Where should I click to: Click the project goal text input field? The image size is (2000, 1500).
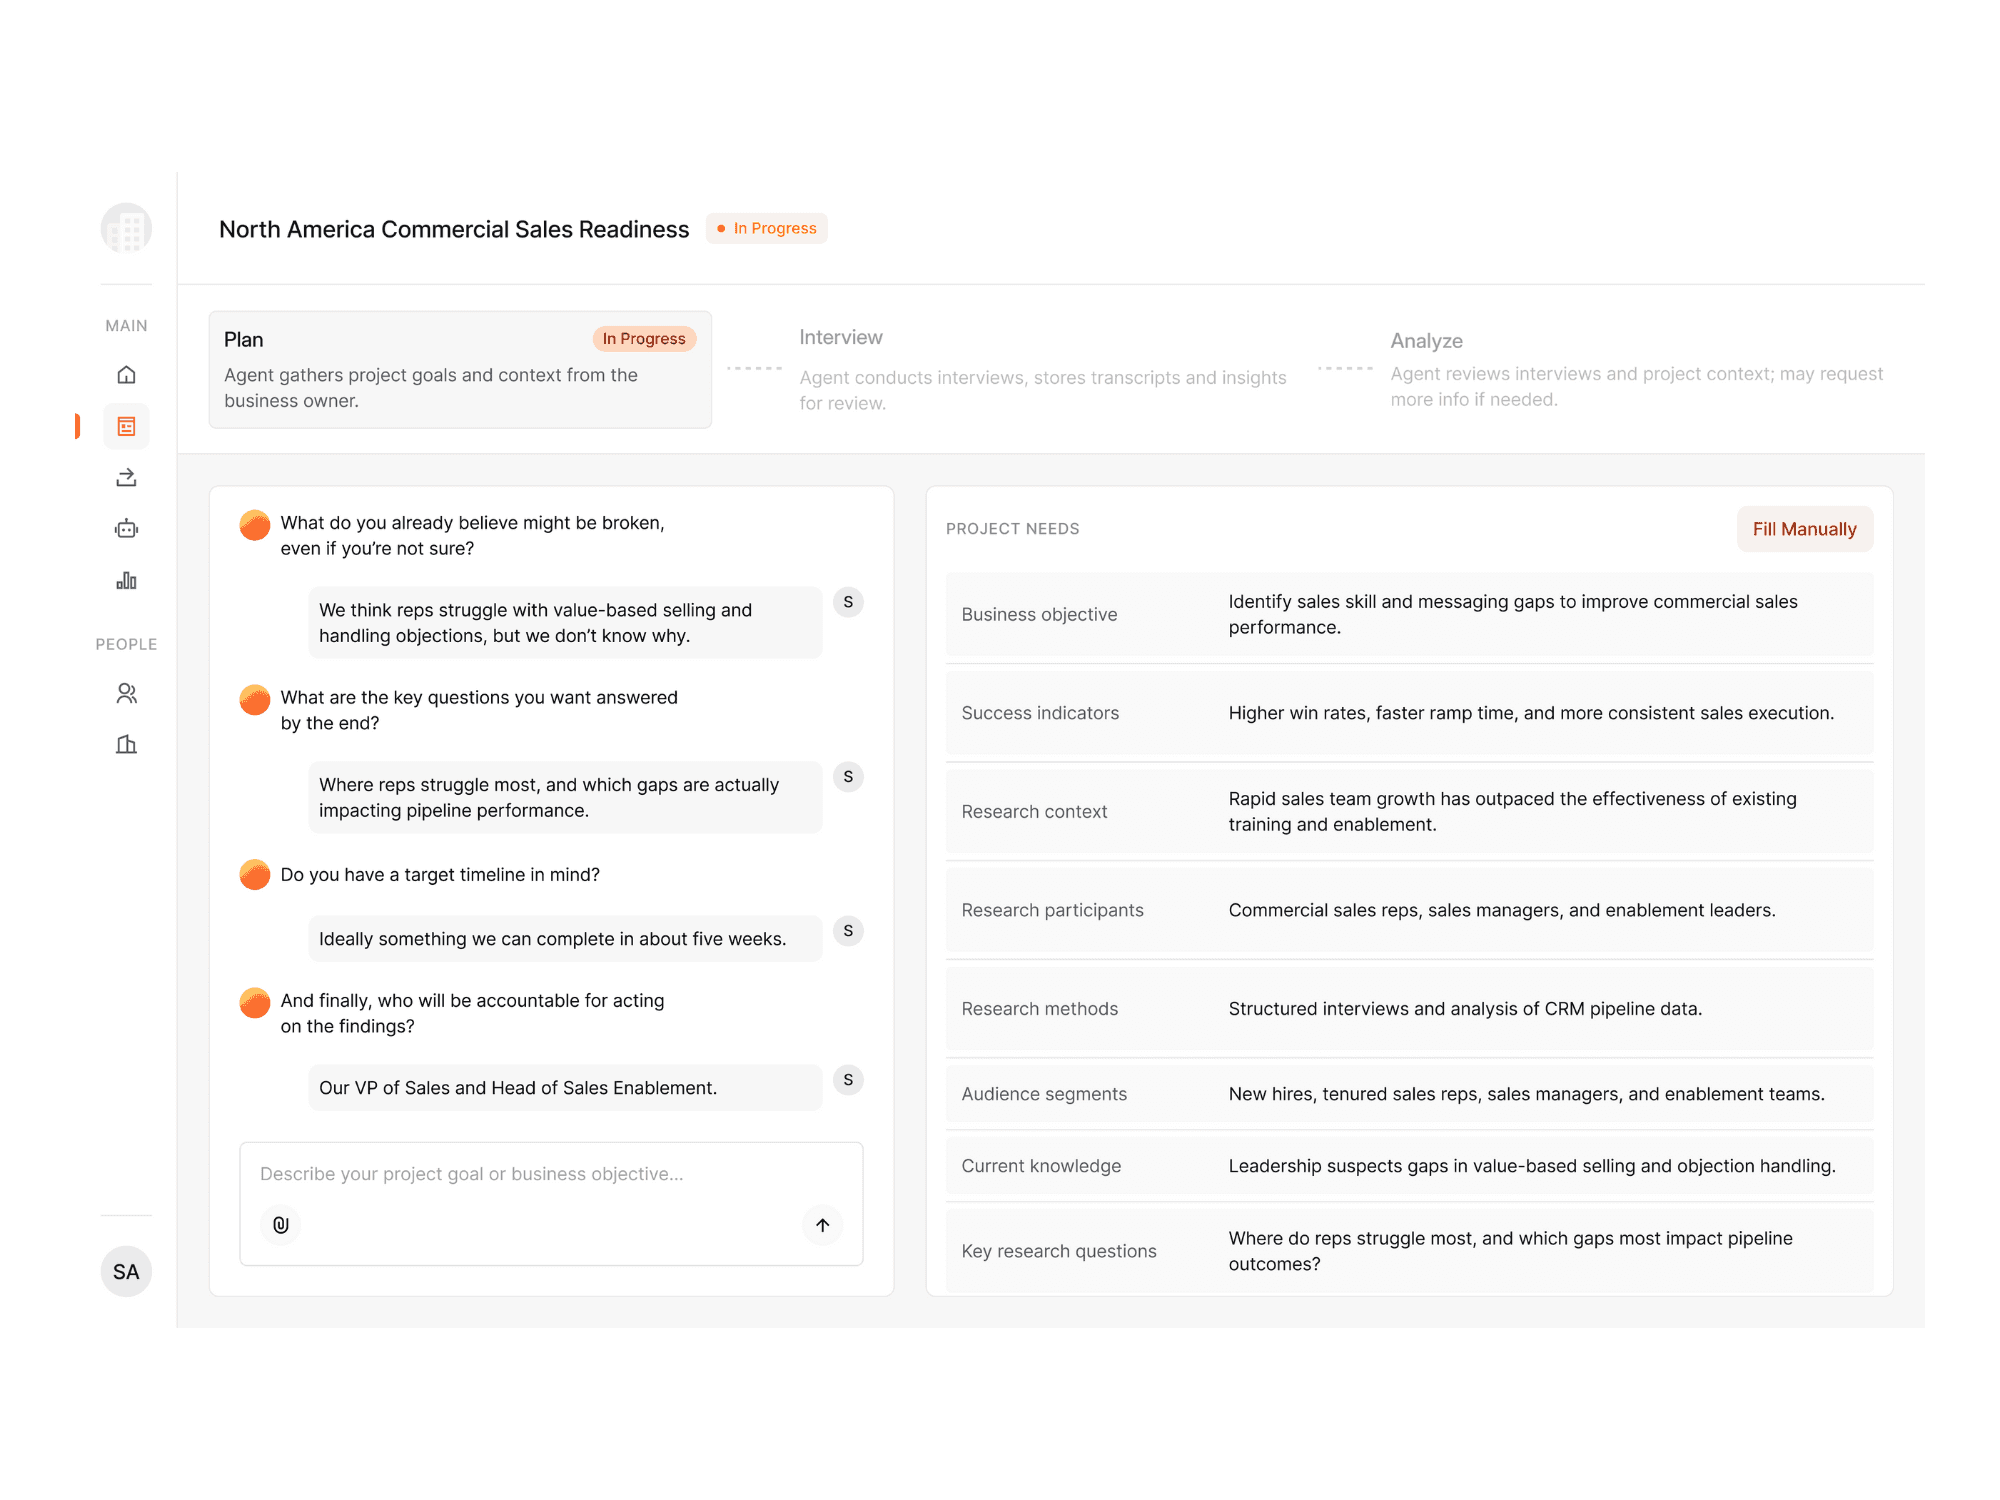[x=550, y=1174]
